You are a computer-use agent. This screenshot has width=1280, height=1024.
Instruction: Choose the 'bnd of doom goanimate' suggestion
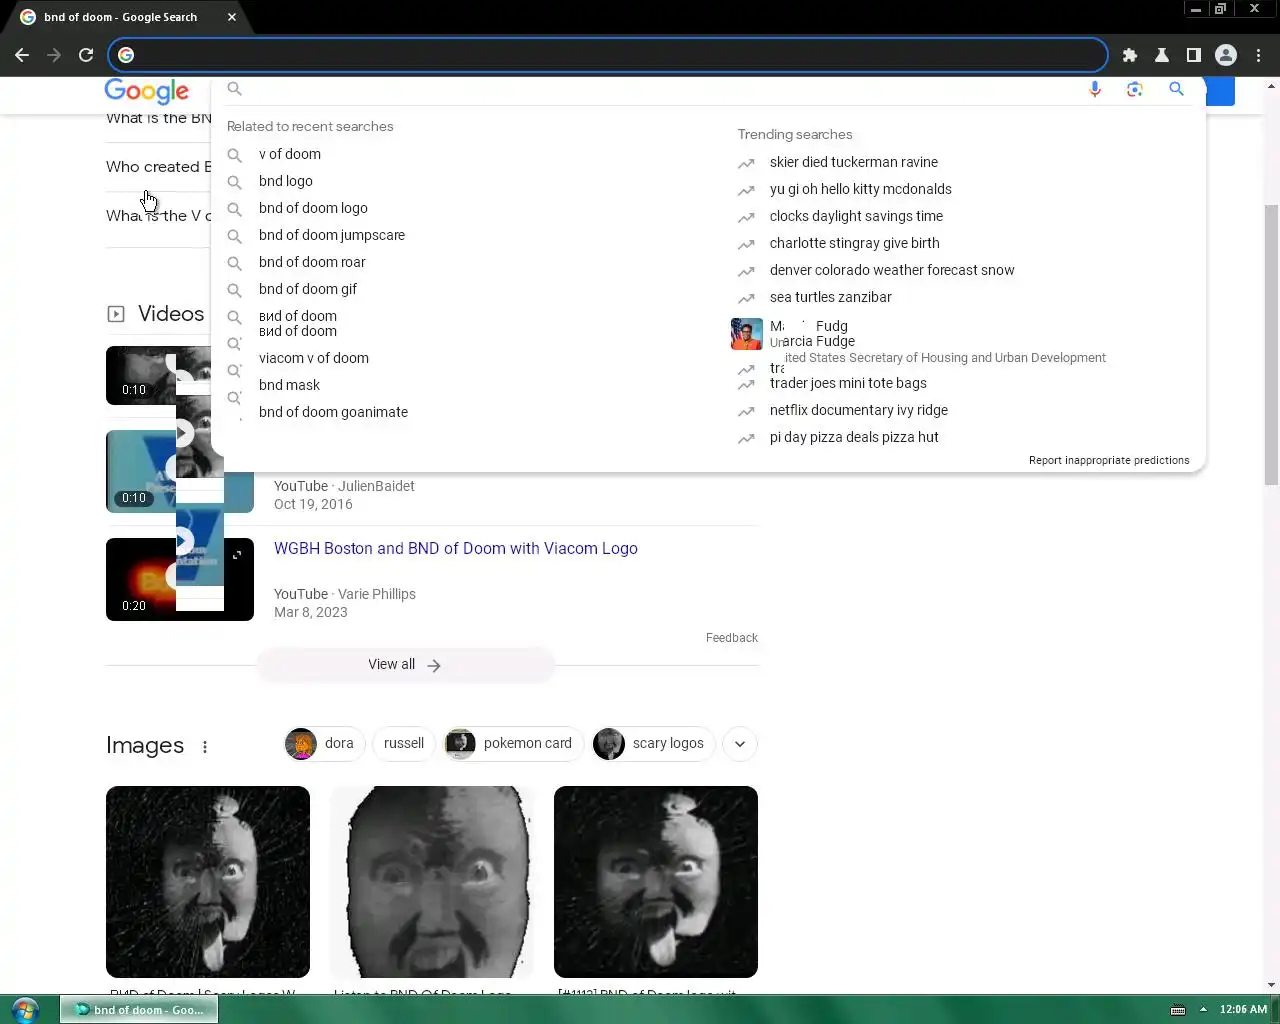(x=333, y=412)
